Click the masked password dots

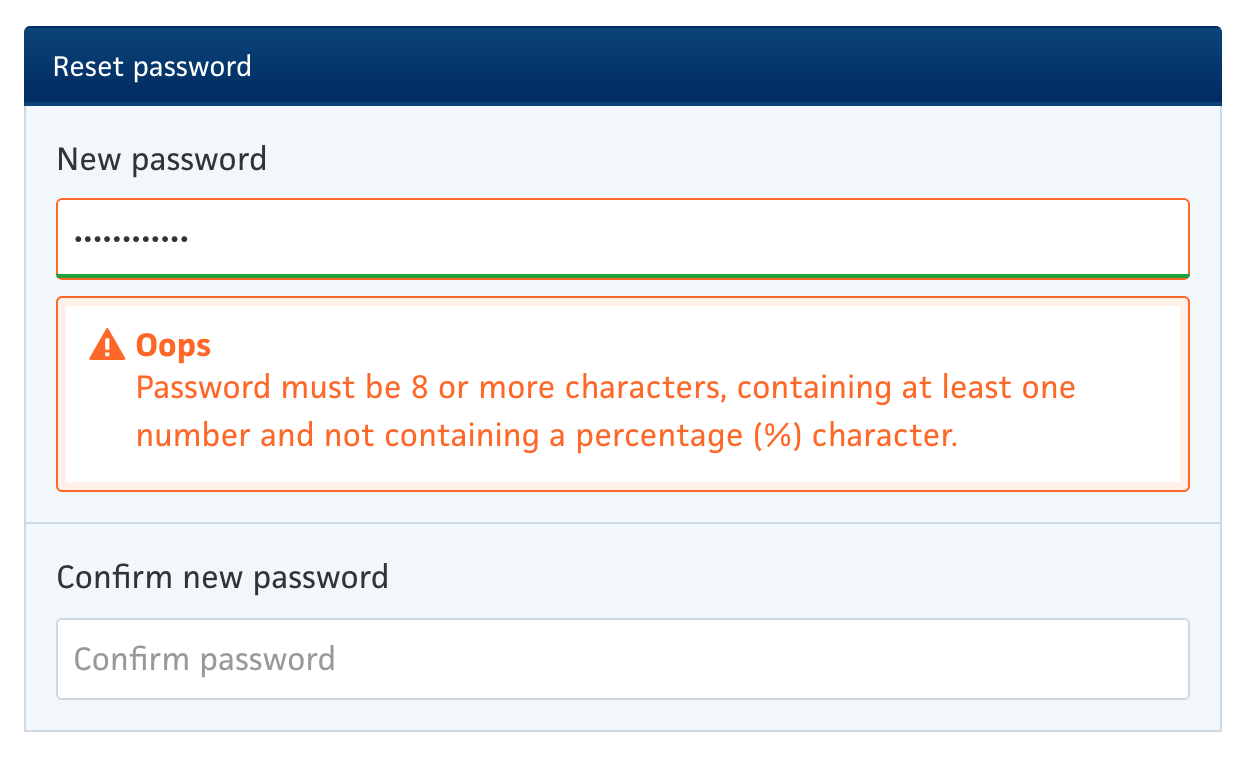pyautogui.click(x=131, y=240)
